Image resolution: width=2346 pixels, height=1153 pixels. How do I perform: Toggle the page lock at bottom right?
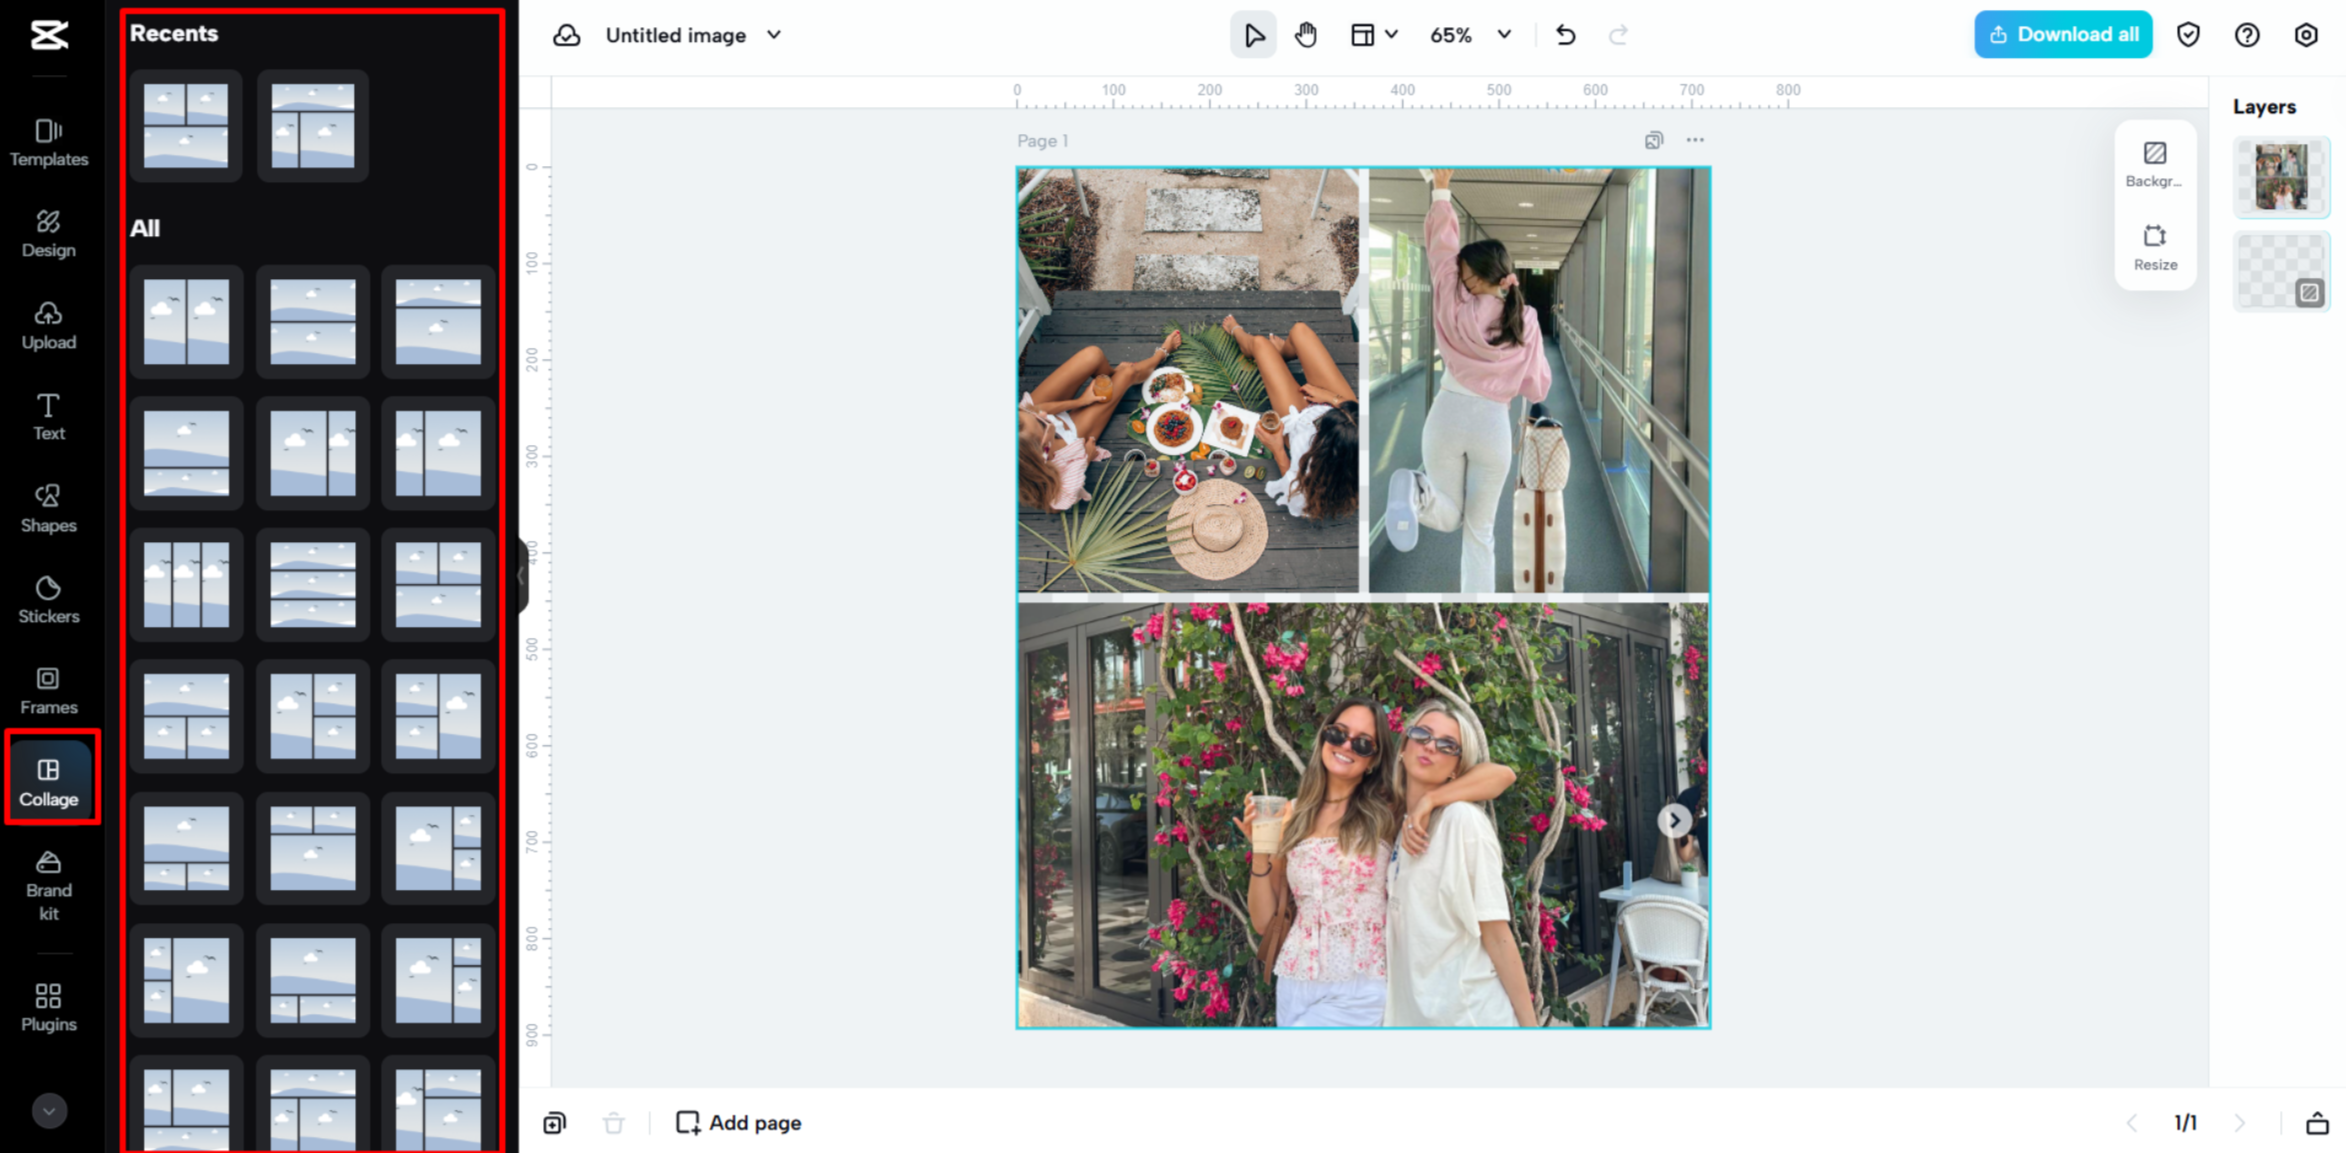click(x=2320, y=1122)
